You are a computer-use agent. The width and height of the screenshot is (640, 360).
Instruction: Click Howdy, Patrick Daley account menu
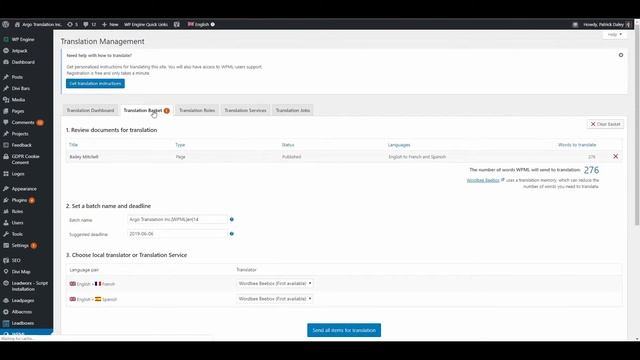(x=607, y=24)
